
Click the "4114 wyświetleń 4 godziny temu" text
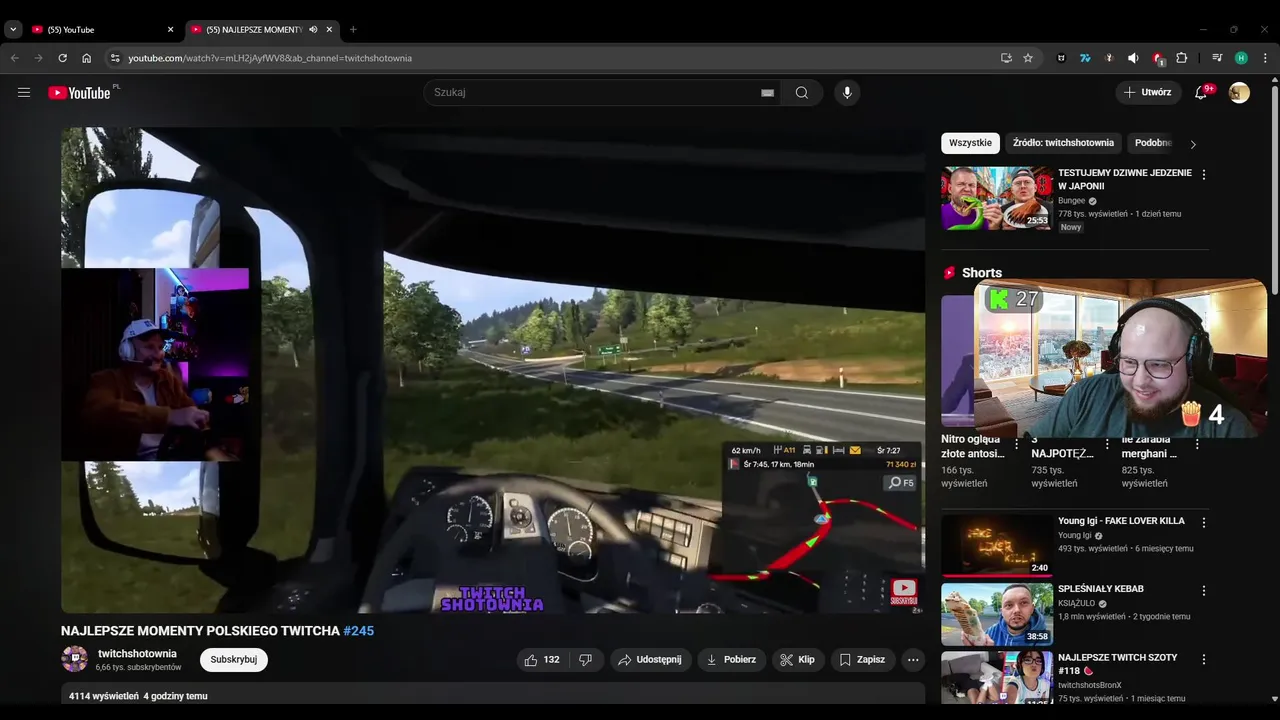click(x=138, y=696)
